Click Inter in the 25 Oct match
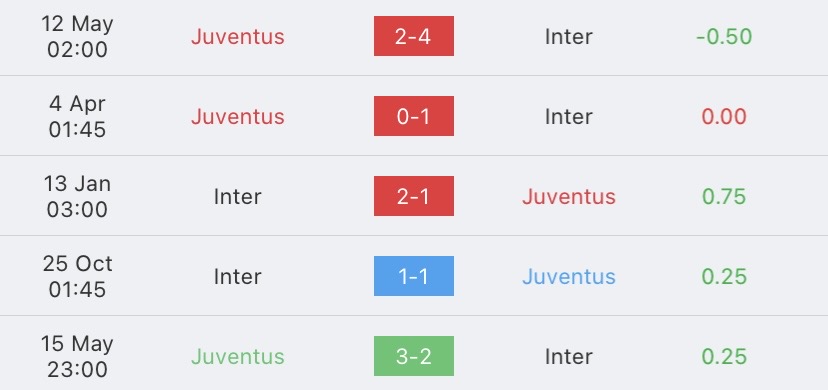This screenshot has width=828, height=390. (x=238, y=277)
